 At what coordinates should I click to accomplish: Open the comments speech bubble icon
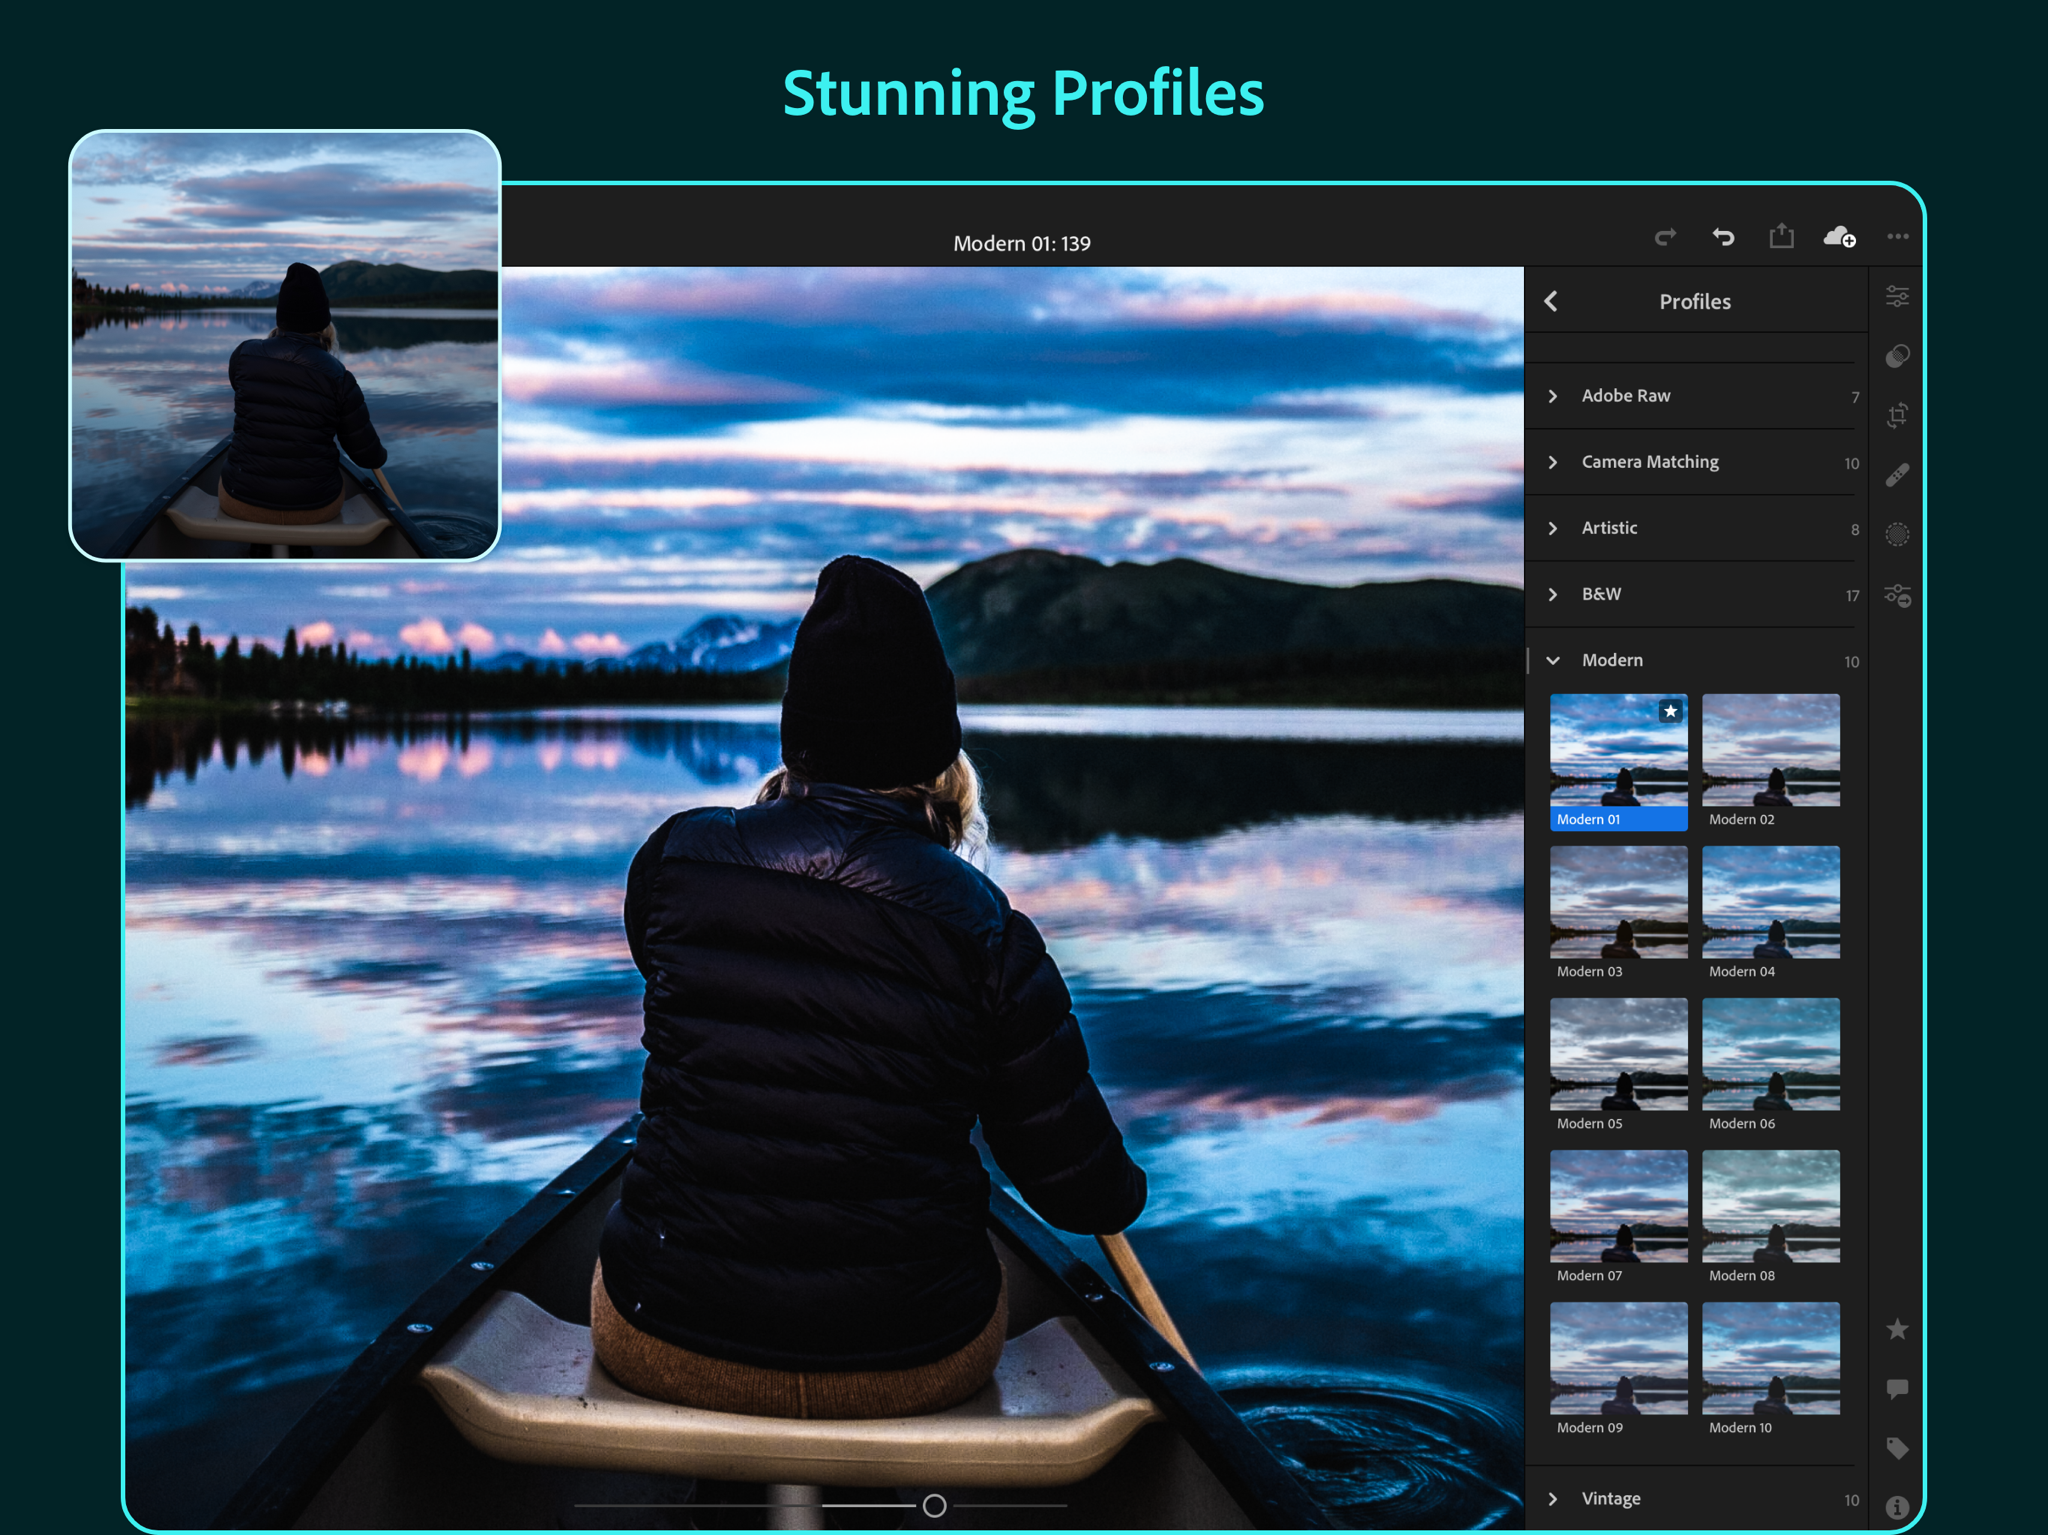point(1897,1389)
